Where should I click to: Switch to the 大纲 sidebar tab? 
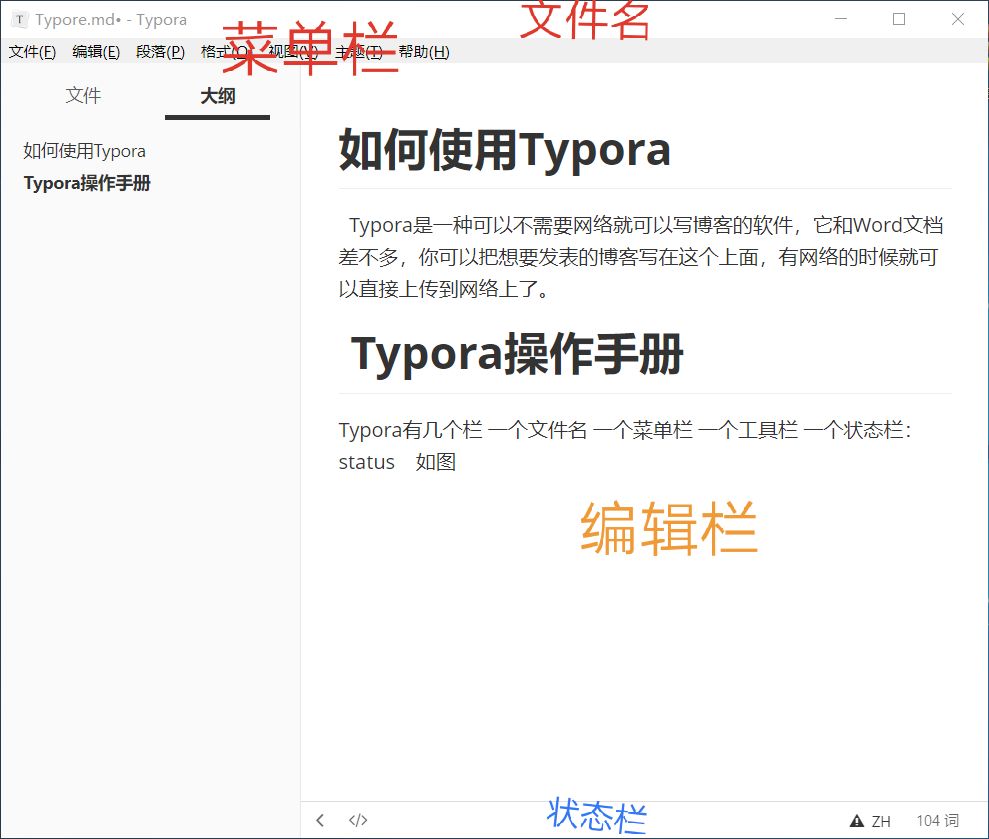click(x=216, y=95)
